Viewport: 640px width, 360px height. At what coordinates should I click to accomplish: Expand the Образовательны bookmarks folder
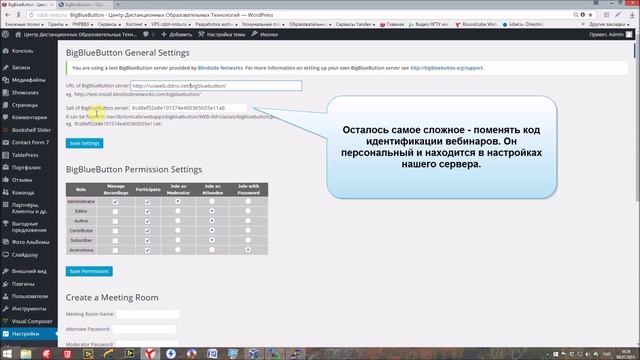(x=310, y=24)
